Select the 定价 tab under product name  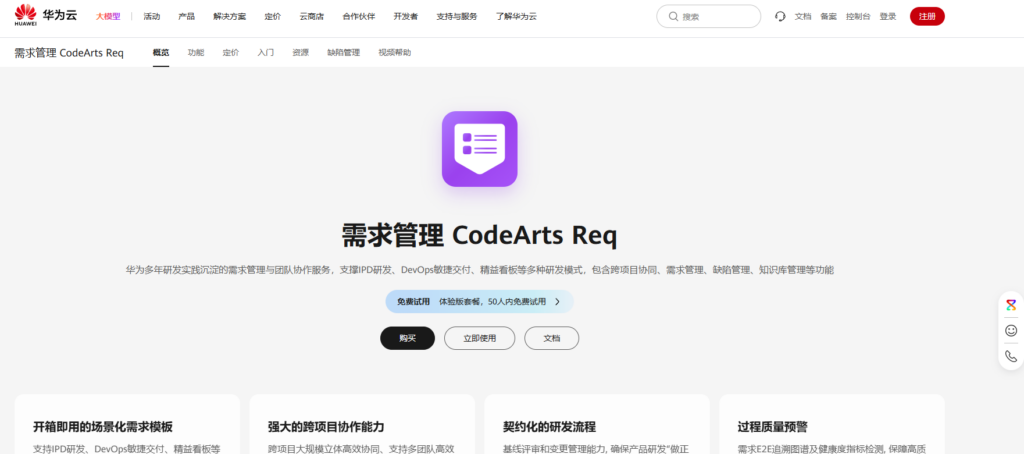(231, 52)
